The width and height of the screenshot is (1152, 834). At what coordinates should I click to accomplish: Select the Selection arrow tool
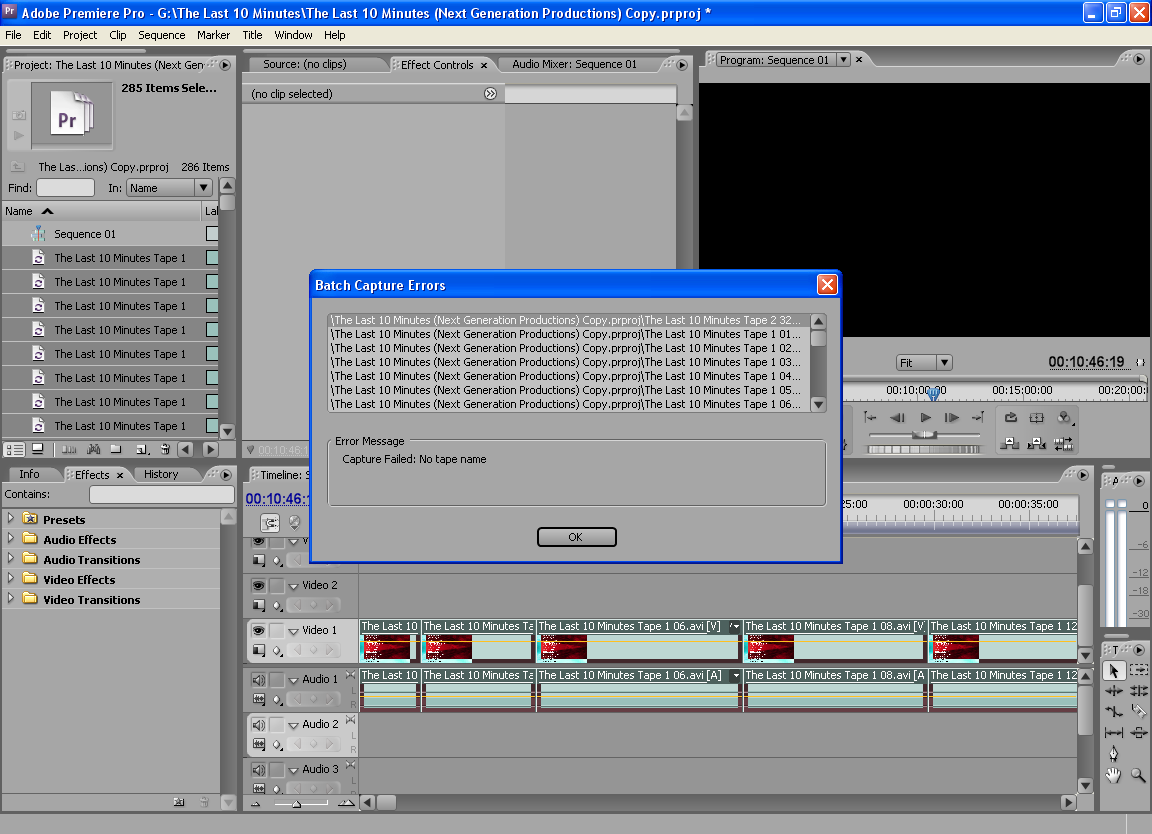pos(1114,671)
